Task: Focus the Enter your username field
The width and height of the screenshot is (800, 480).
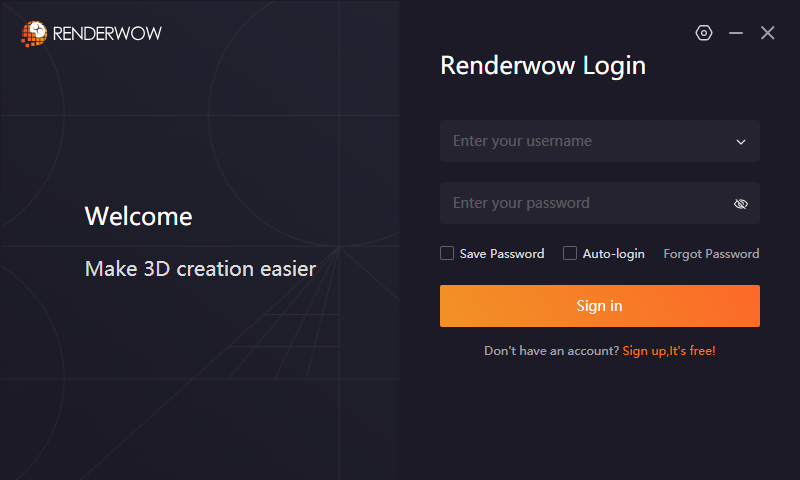Action: [x=599, y=141]
